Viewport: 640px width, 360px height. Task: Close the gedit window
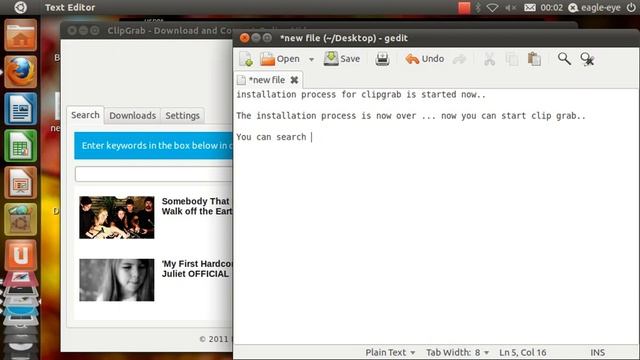tap(244, 38)
